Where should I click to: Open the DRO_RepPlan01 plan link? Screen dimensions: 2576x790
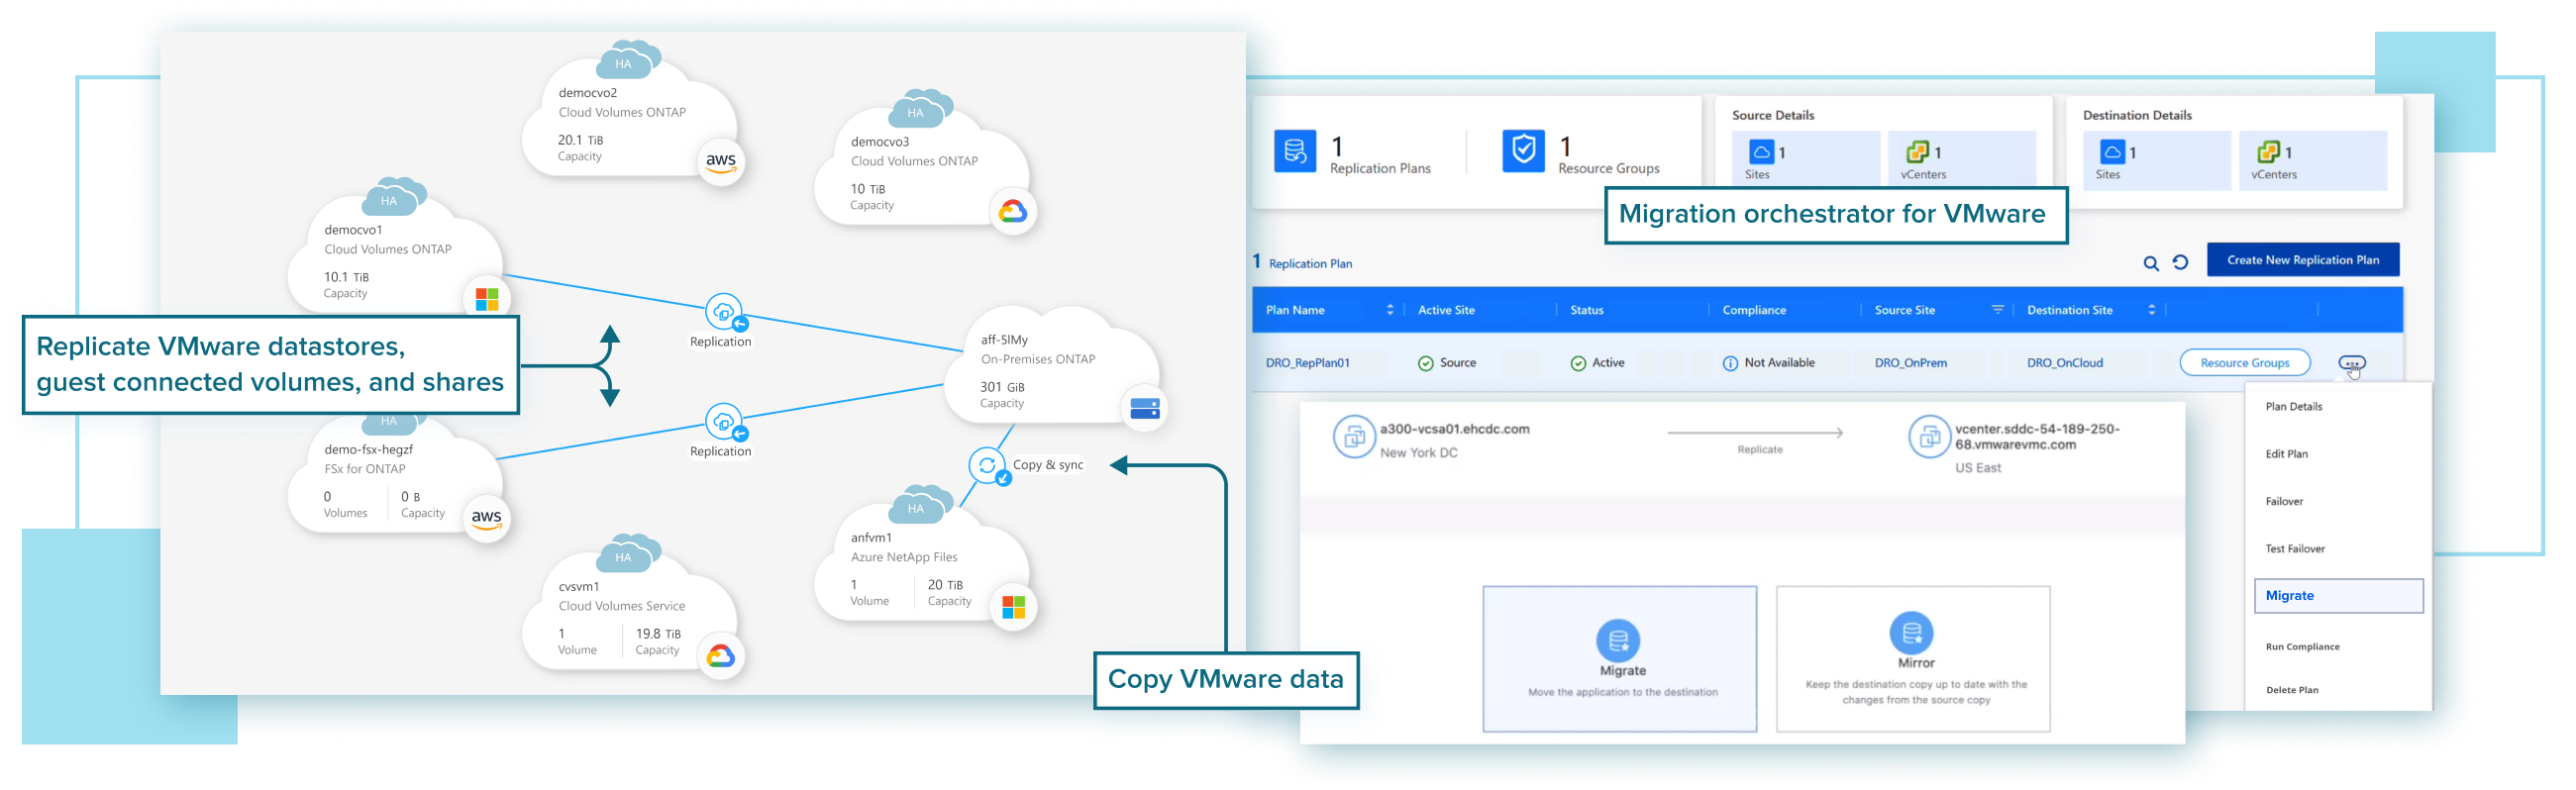pyautogui.click(x=1307, y=363)
